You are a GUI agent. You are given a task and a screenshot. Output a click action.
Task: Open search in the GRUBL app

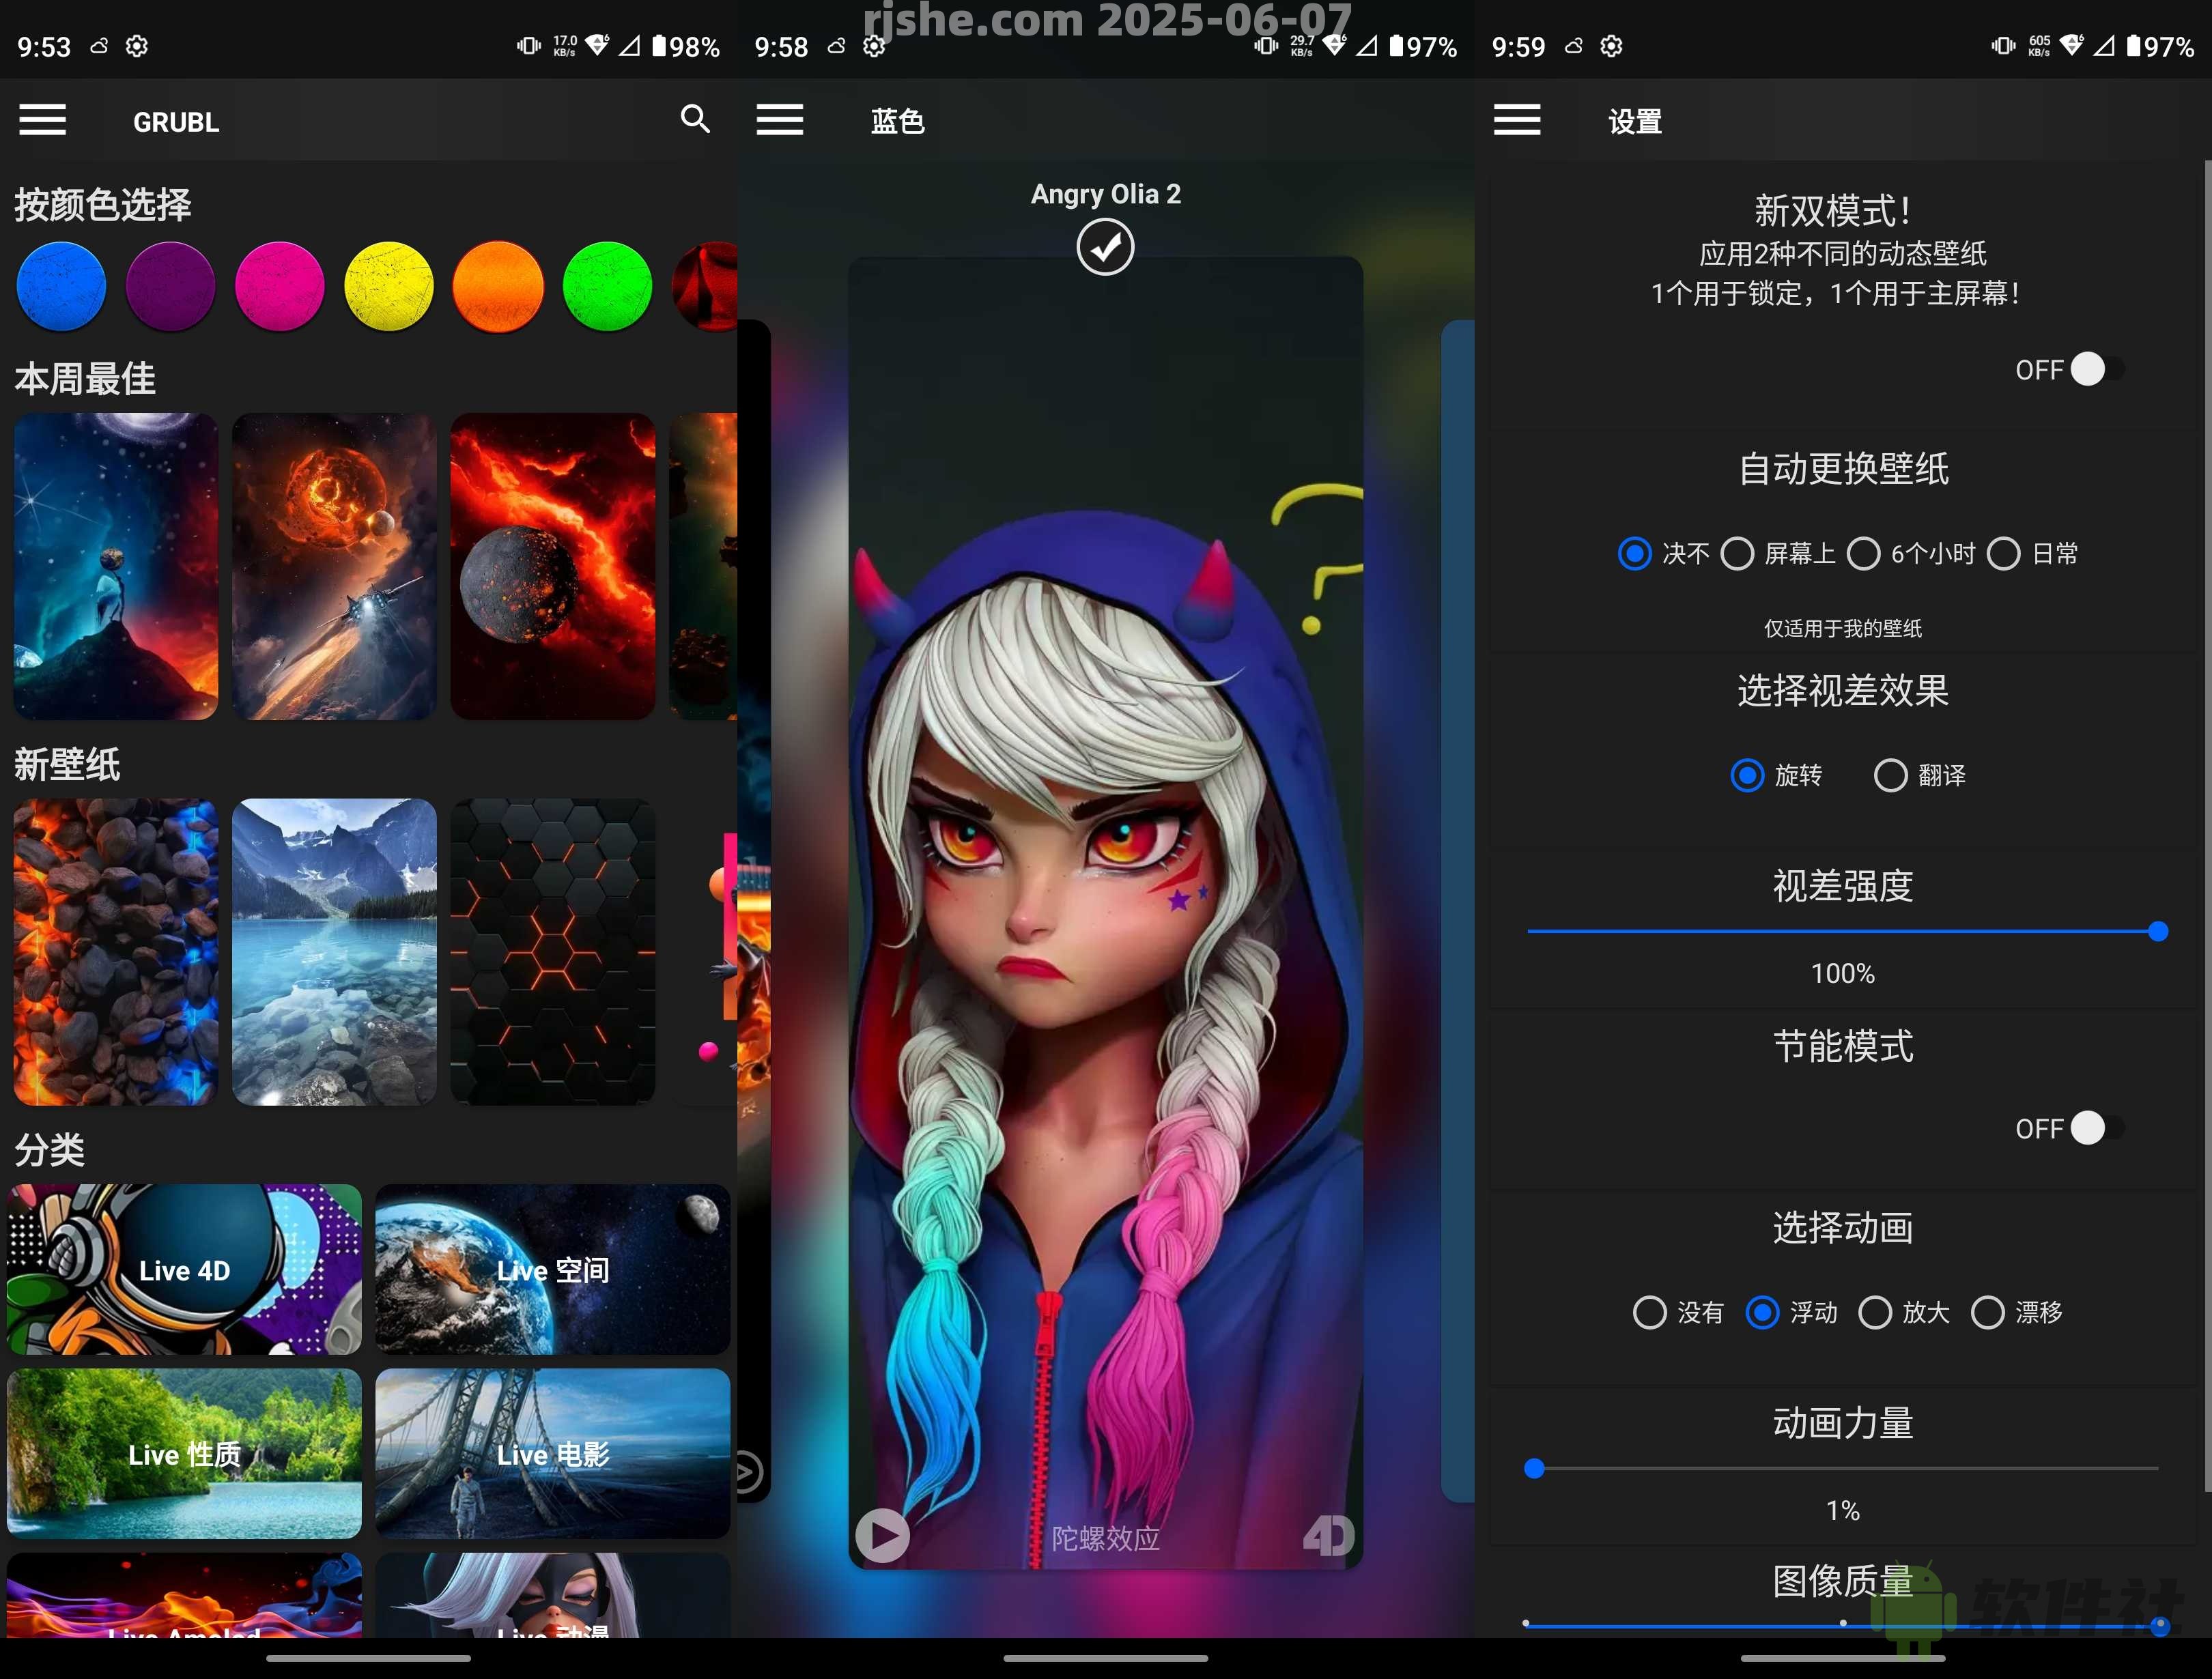[695, 119]
